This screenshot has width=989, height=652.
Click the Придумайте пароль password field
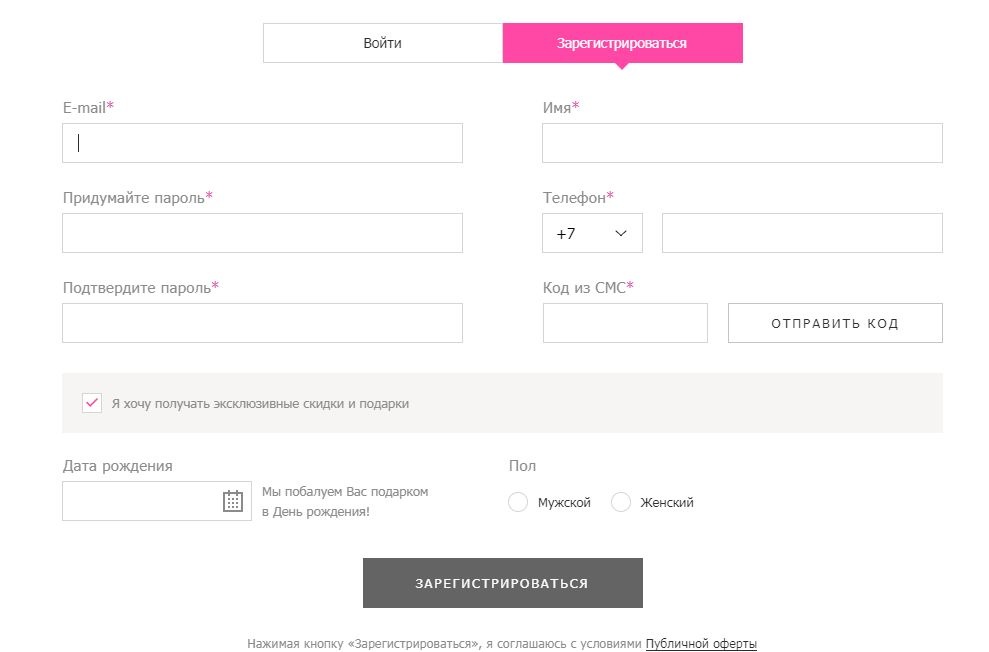(x=262, y=232)
